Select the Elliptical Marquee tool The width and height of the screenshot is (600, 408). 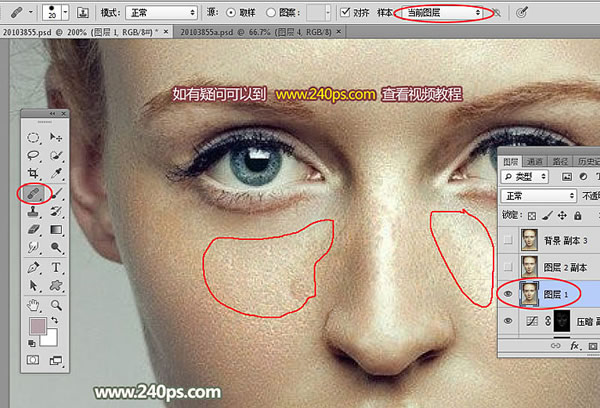click(33, 137)
